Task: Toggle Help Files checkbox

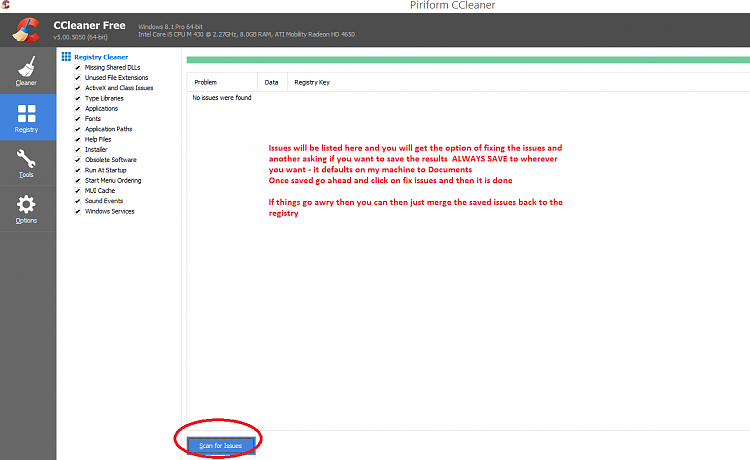Action: 77,139
